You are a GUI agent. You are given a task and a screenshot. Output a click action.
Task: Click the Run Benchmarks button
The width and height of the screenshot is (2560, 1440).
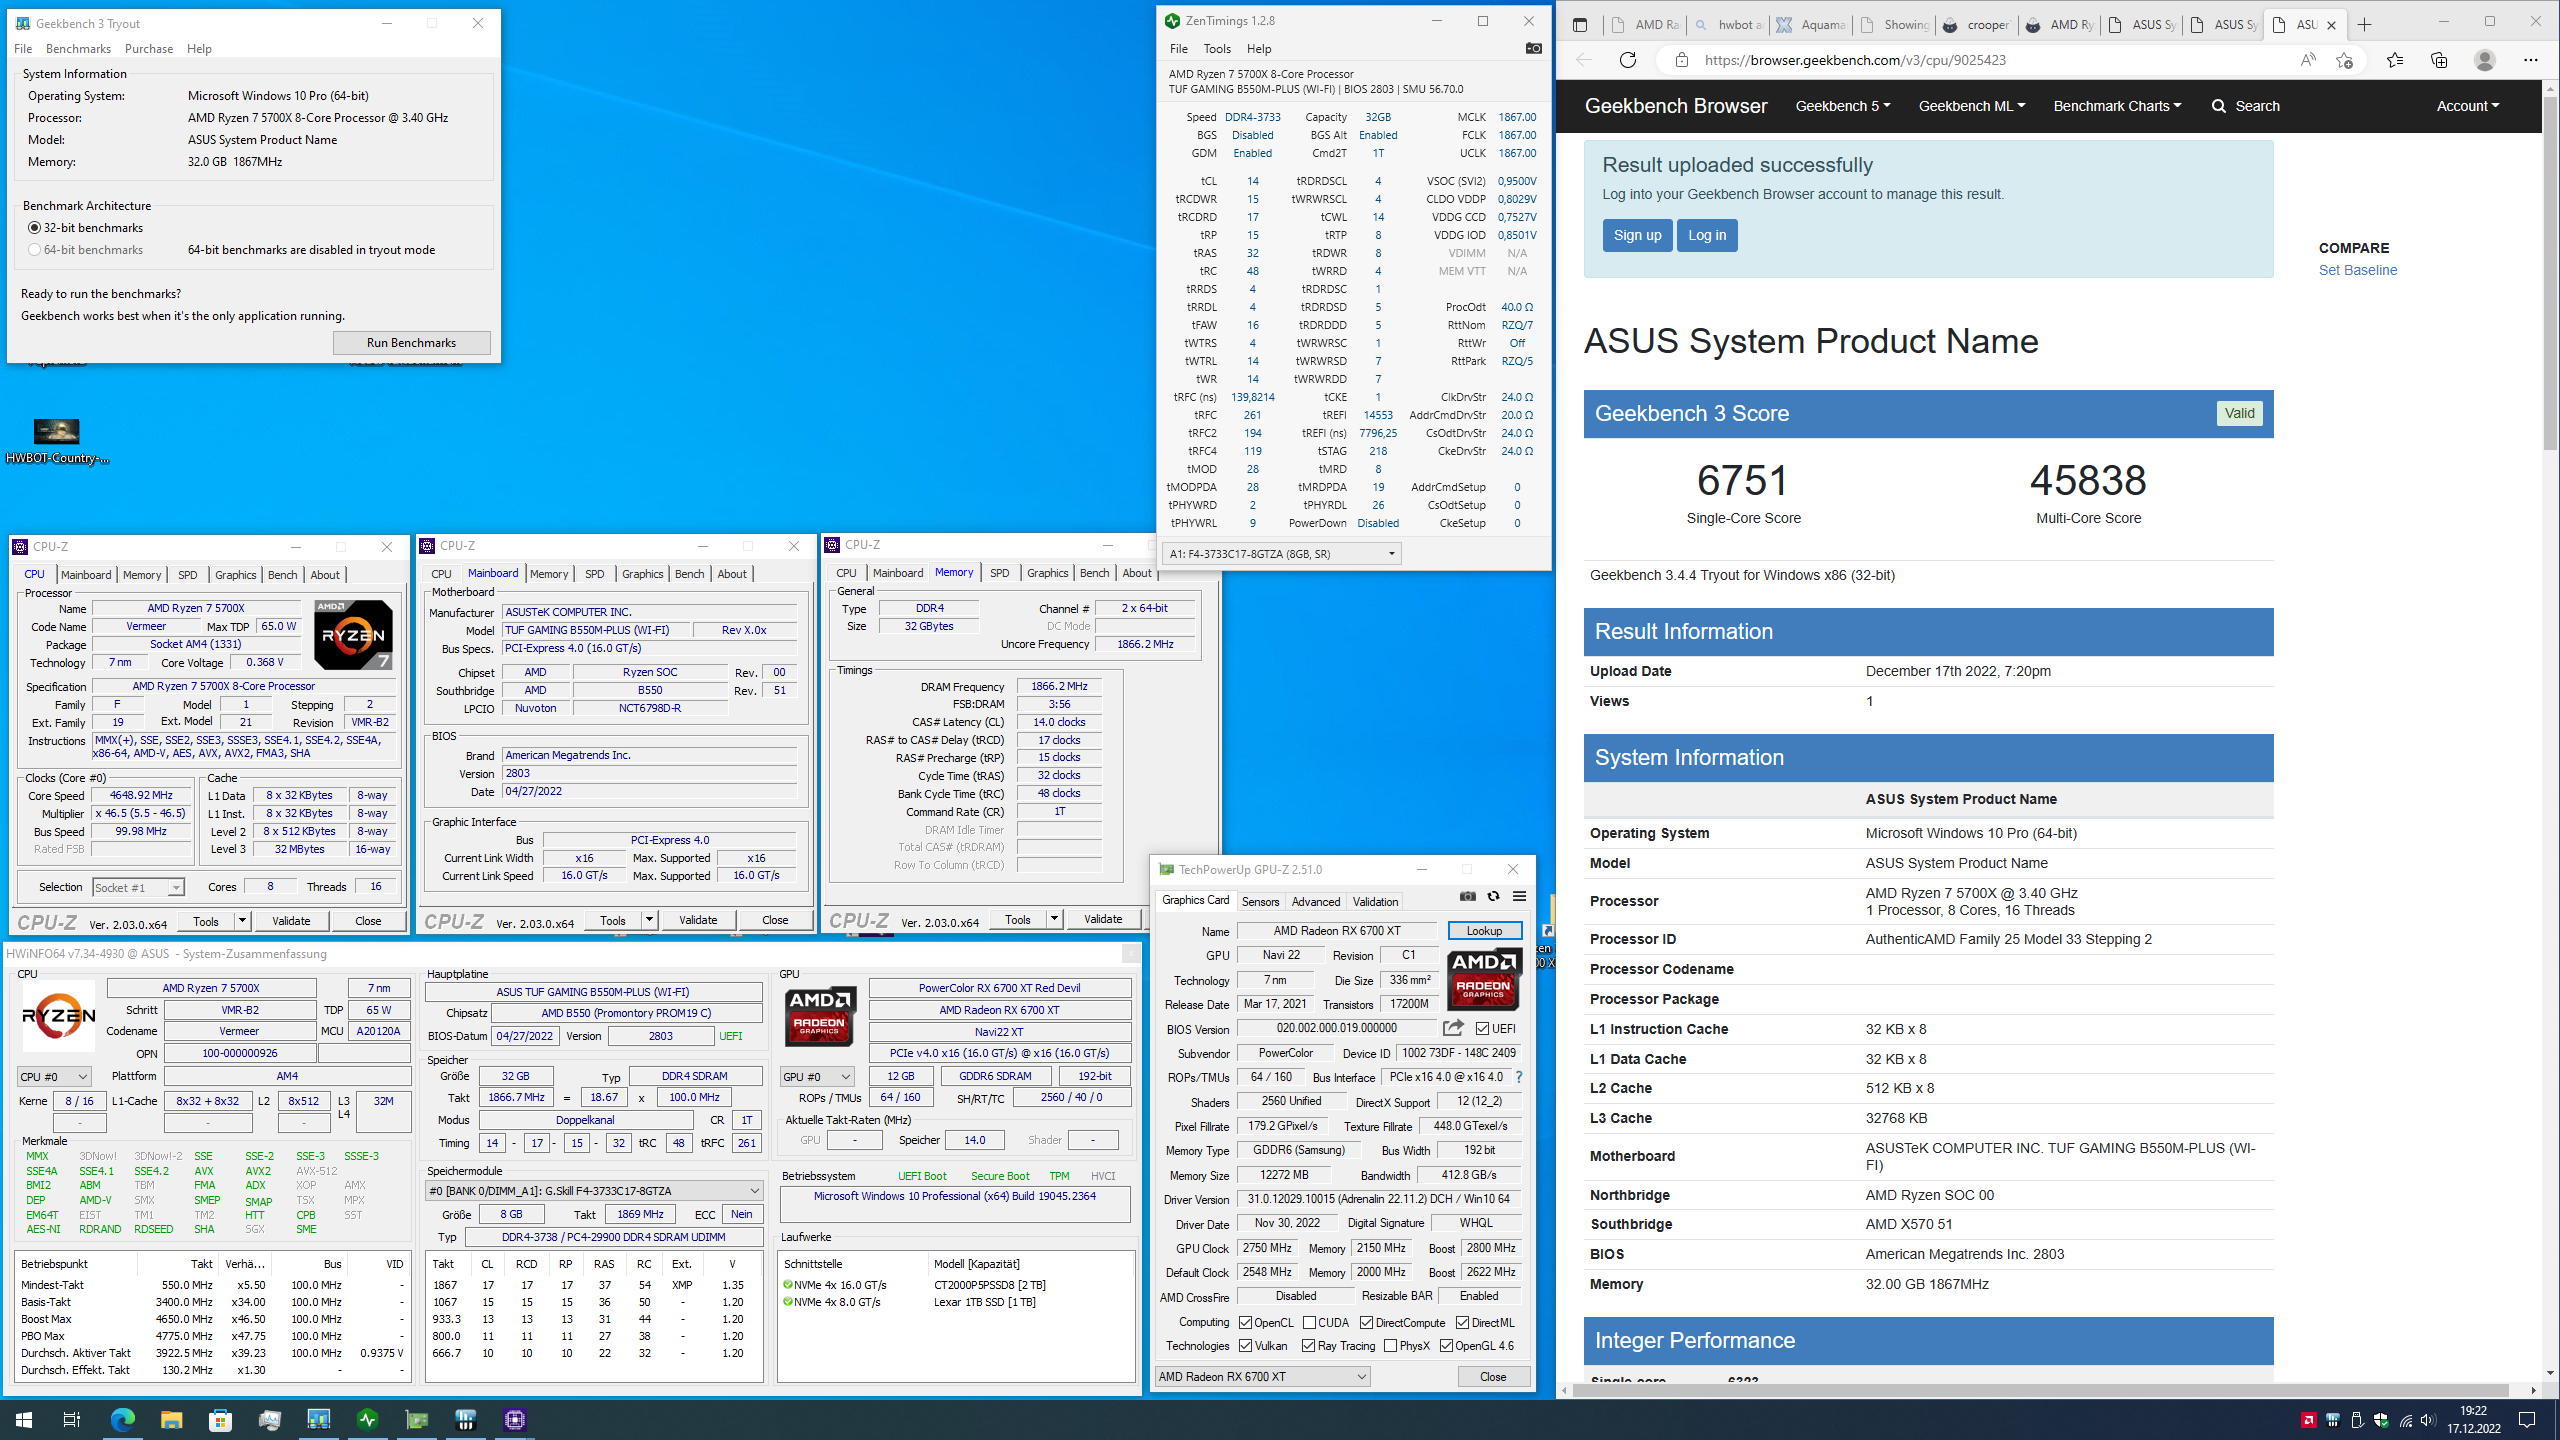[411, 342]
